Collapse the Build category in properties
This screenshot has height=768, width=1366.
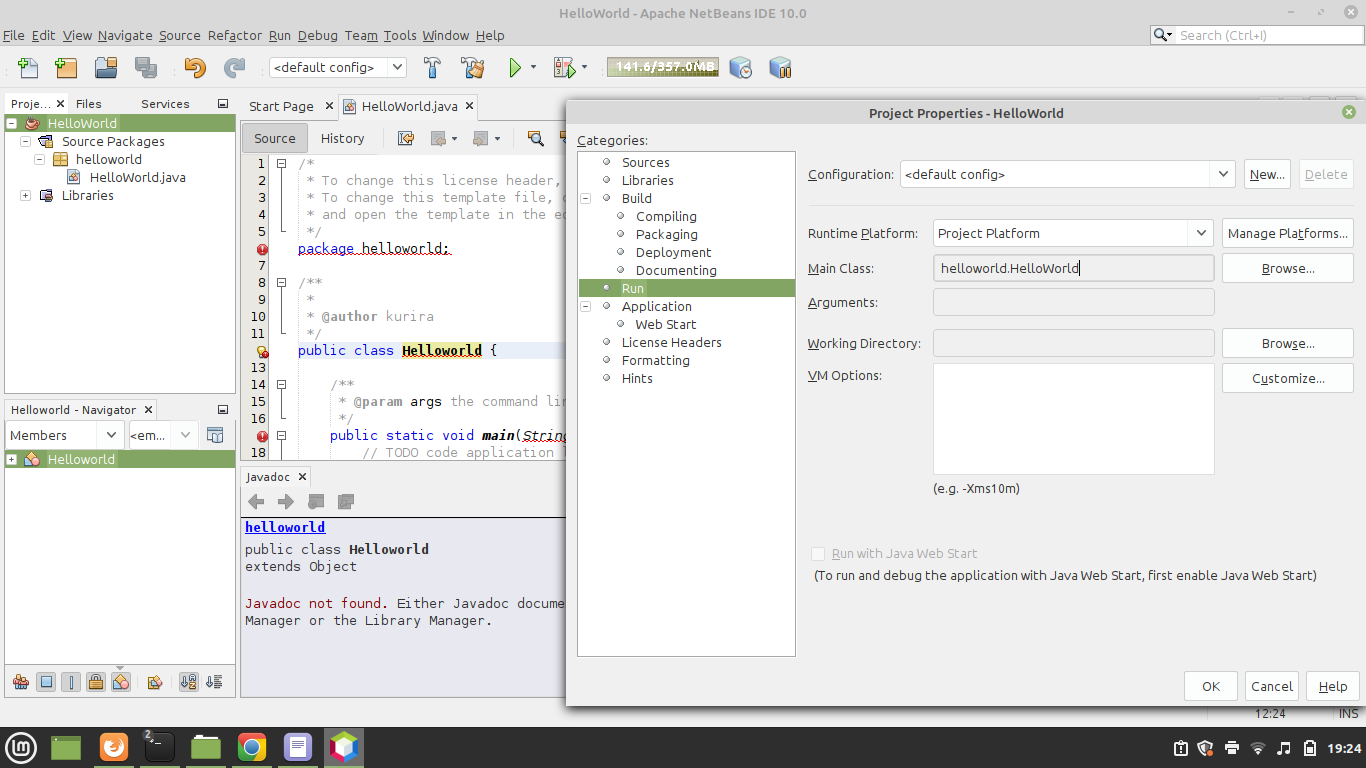586,198
